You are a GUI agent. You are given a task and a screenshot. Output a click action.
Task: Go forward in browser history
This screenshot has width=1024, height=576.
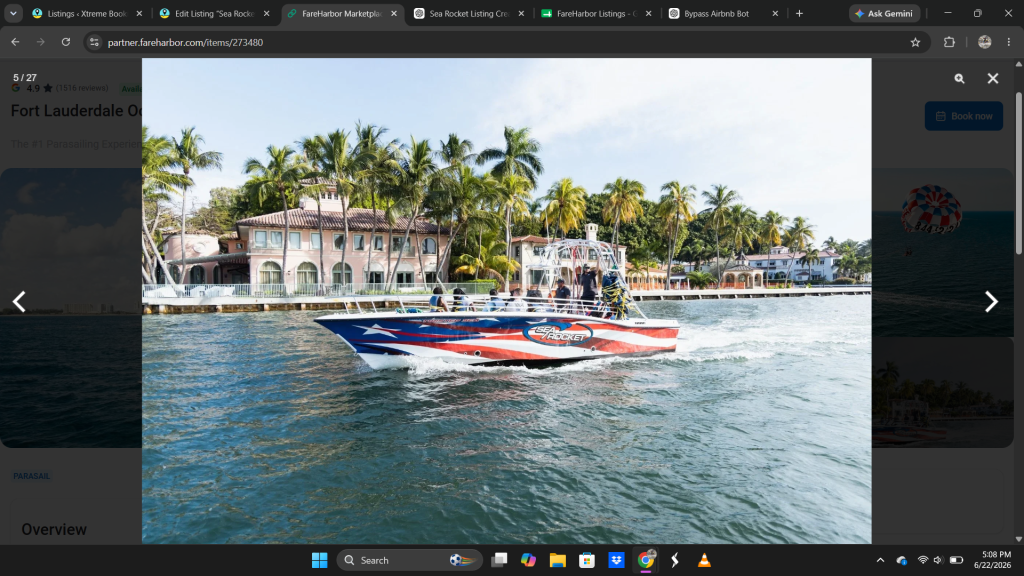(40, 42)
